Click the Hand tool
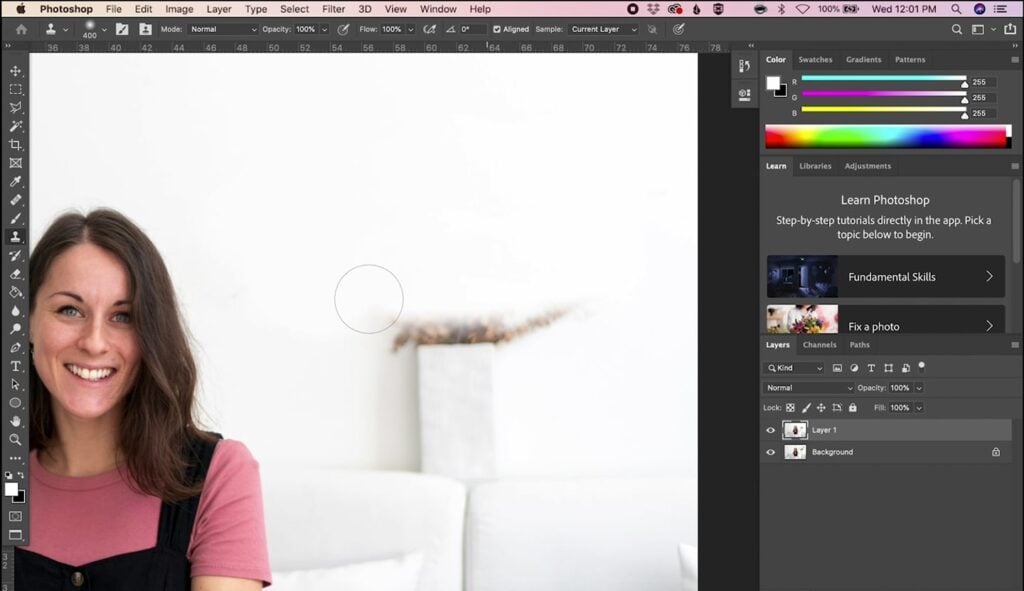Image resolution: width=1024 pixels, height=591 pixels. (15, 421)
